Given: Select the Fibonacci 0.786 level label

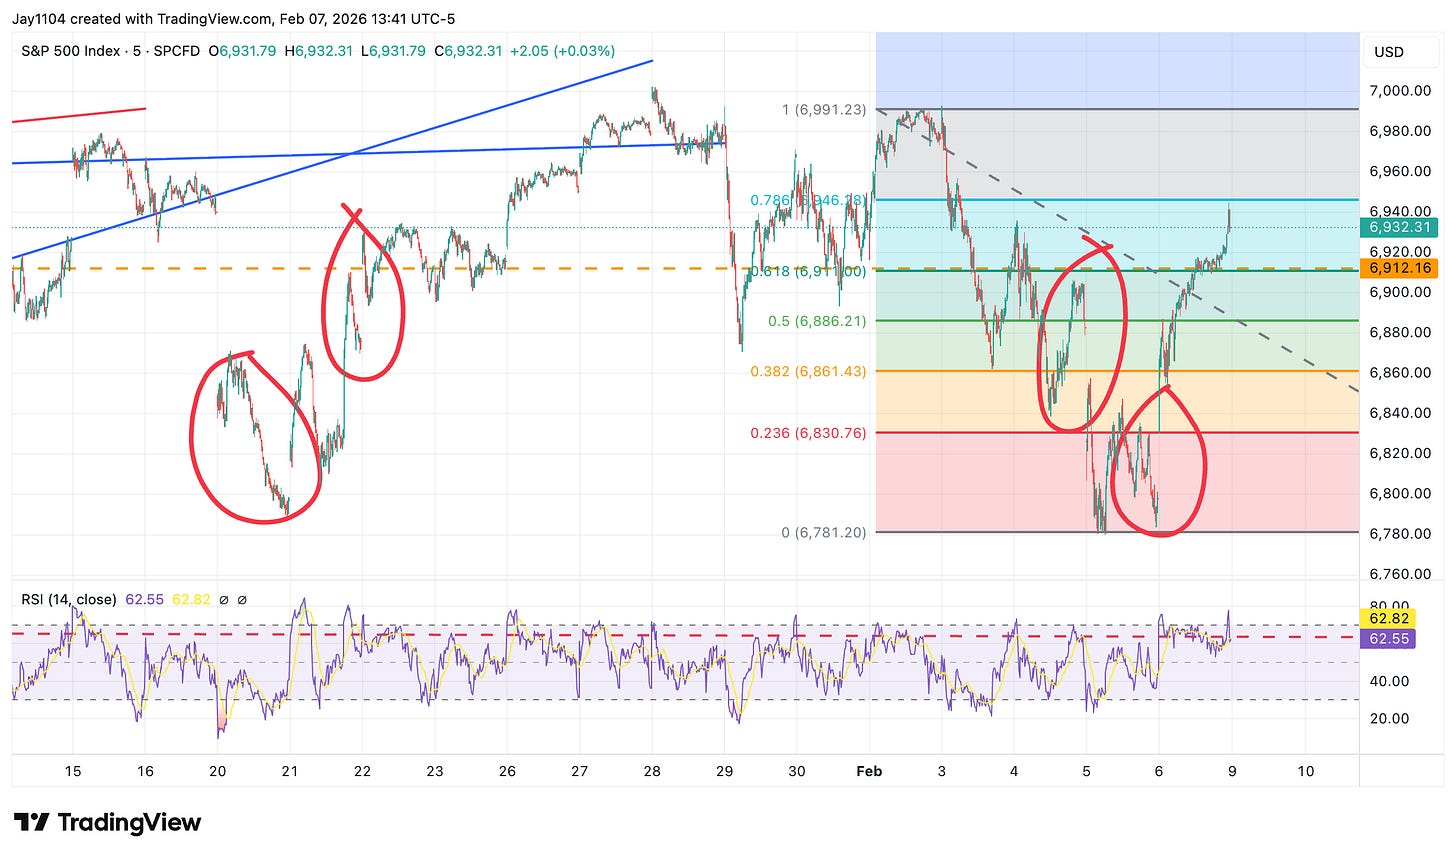Looking at the screenshot, I should 808,200.
